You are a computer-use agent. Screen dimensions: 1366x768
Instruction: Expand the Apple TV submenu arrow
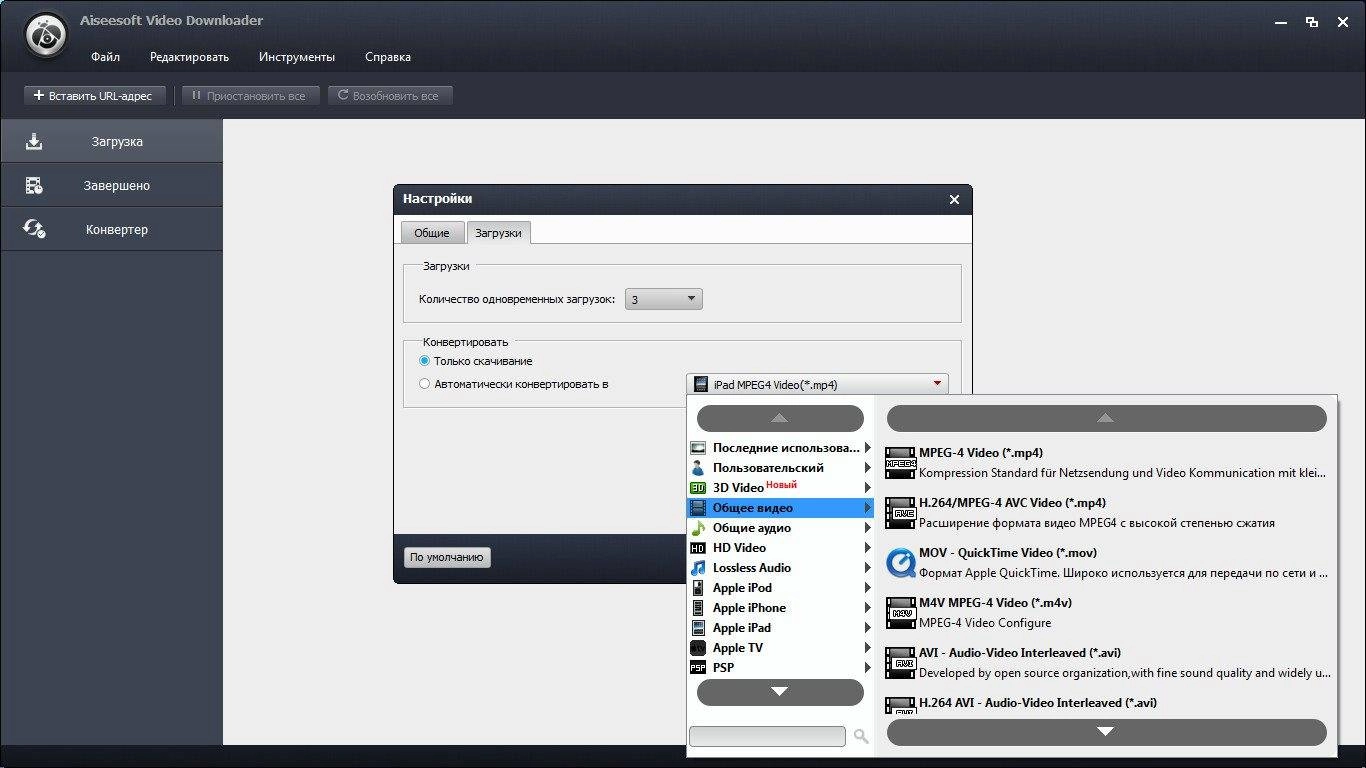click(868, 648)
